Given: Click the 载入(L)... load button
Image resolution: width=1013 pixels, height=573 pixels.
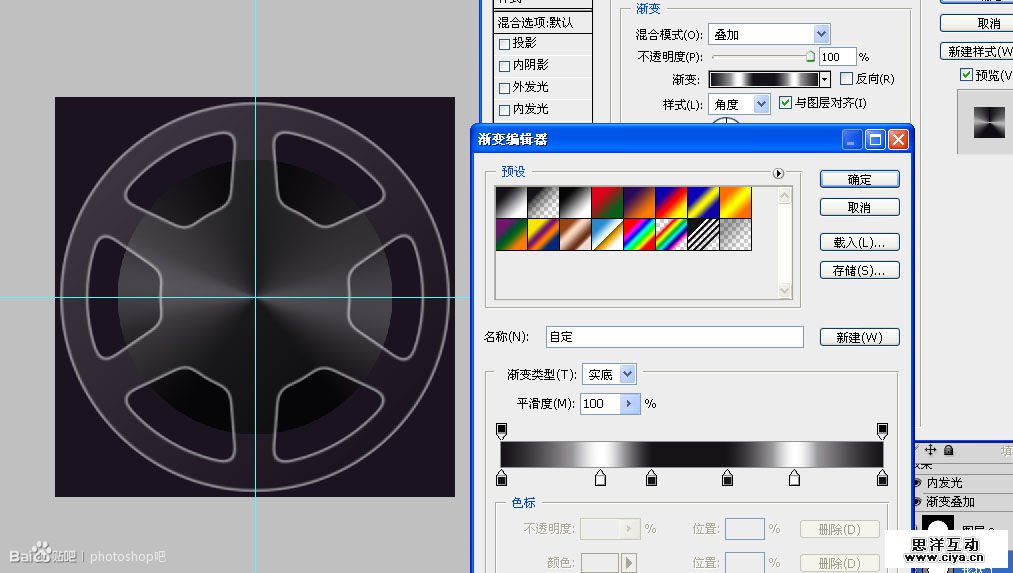Looking at the screenshot, I should 859,242.
